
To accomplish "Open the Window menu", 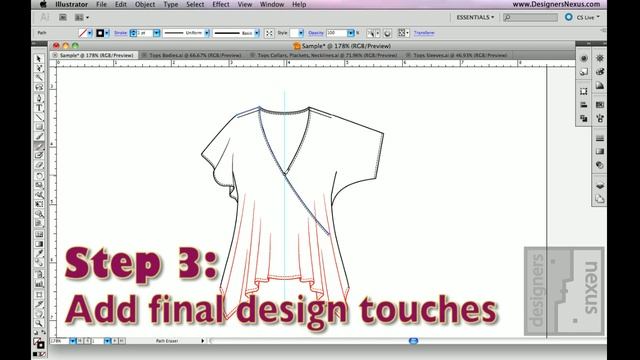I will coord(272,4).
